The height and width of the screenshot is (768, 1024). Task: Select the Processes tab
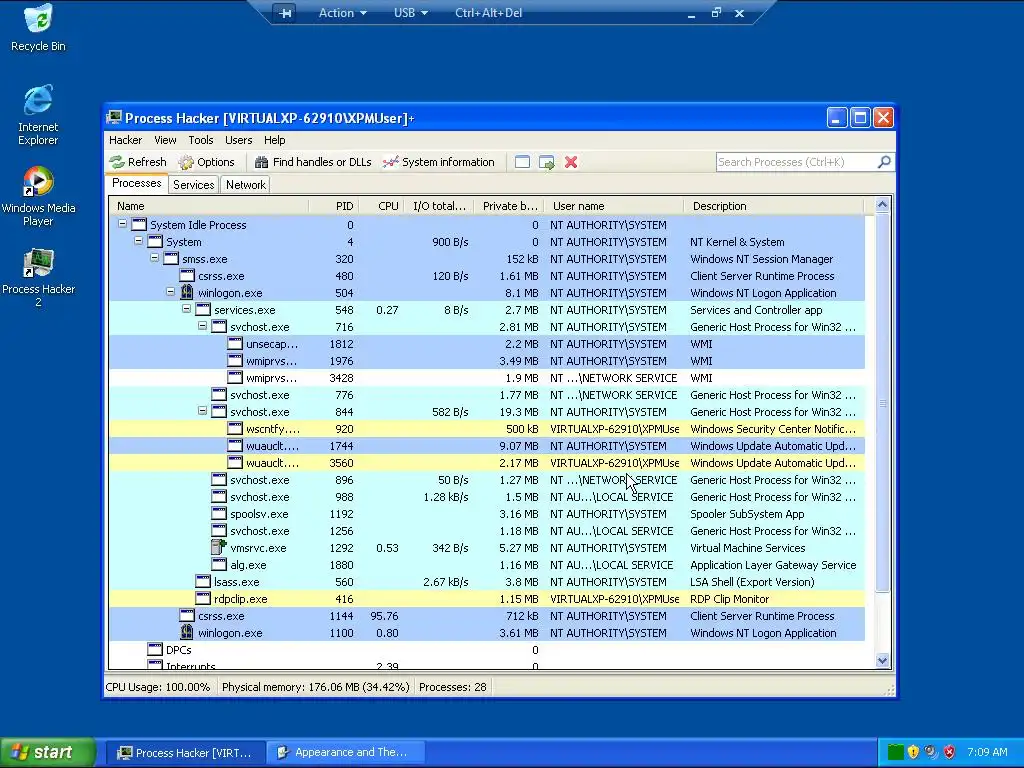[x=136, y=184]
